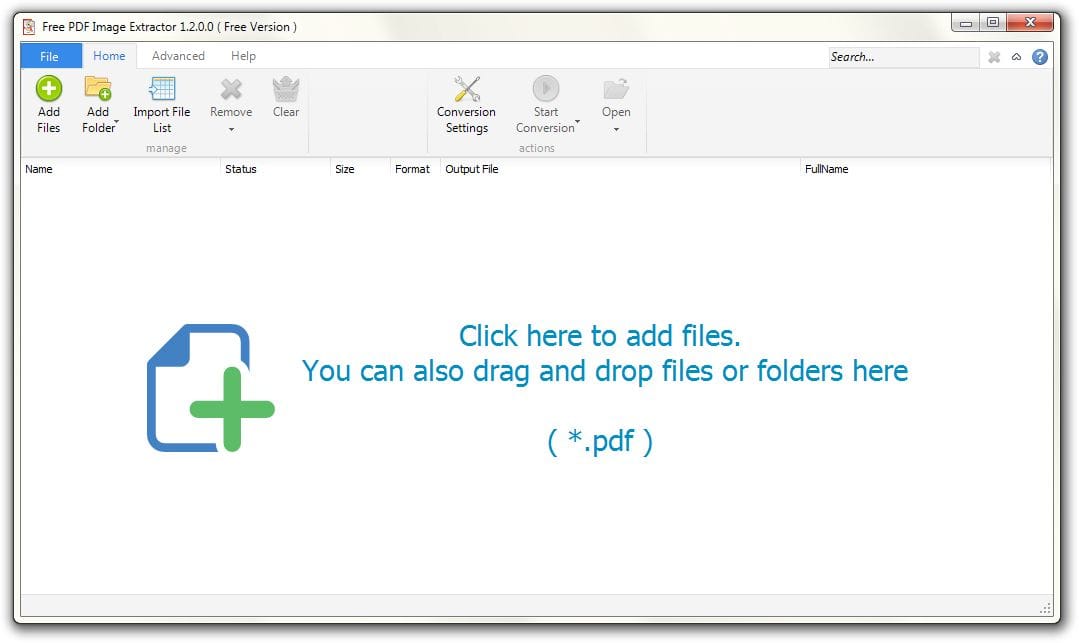The height and width of the screenshot is (643, 1079).
Task: Close the Free PDF Image Extractor window
Action: [1029, 23]
